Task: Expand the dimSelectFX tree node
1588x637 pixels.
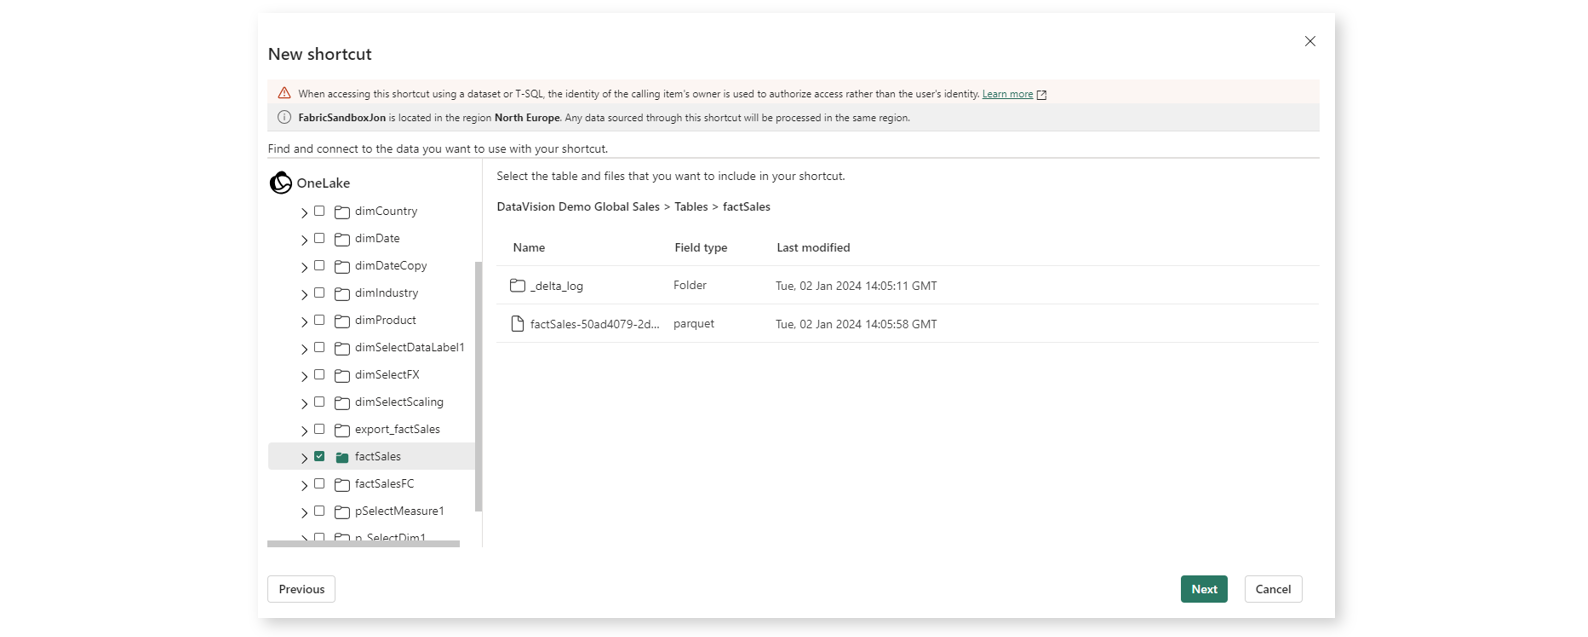Action: click(x=304, y=376)
